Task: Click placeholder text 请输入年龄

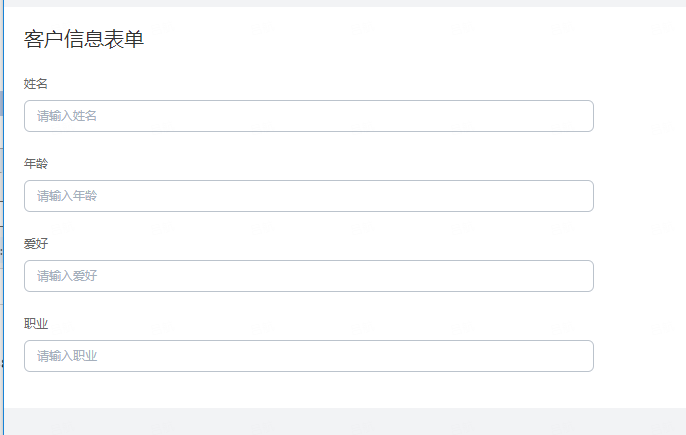Action: pyautogui.click(x=66, y=196)
